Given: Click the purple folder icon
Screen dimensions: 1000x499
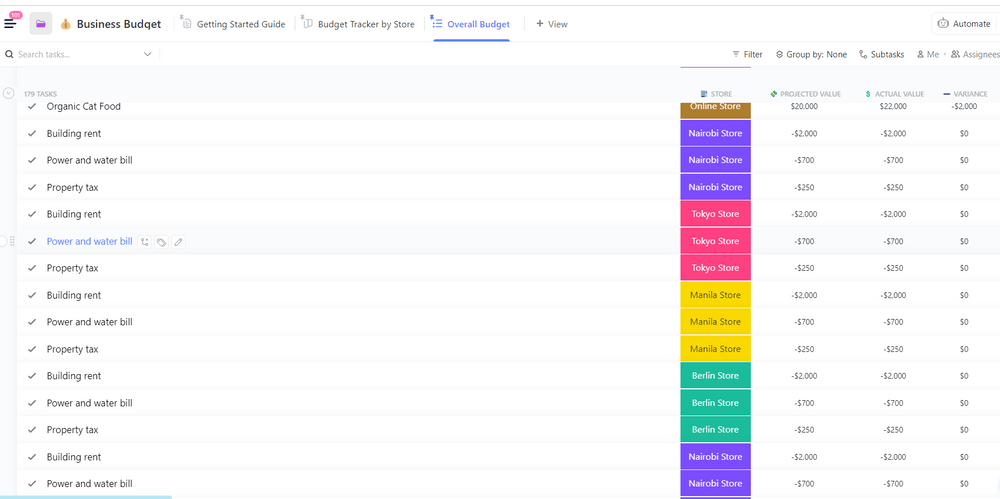Looking at the screenshot, I should click(41, 24).
